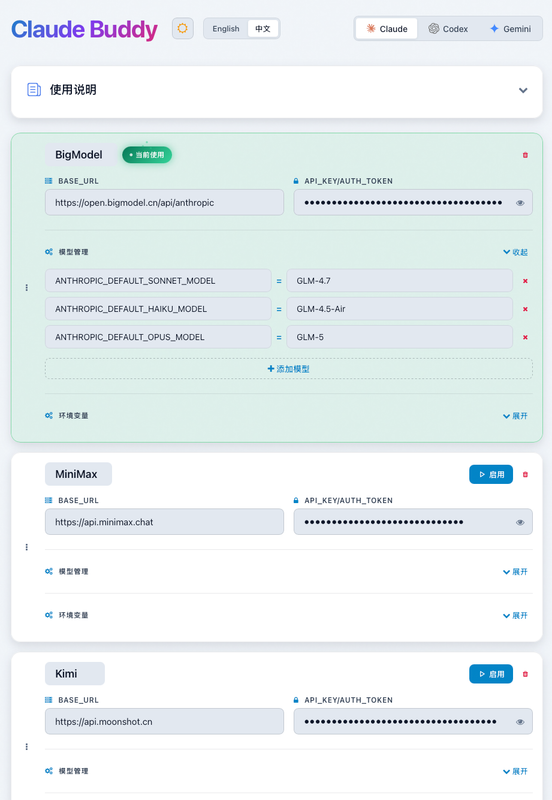Toggle the sun theme icon
Screen dimensions: 552x800
pyautogui.click(x=183, y=29)
